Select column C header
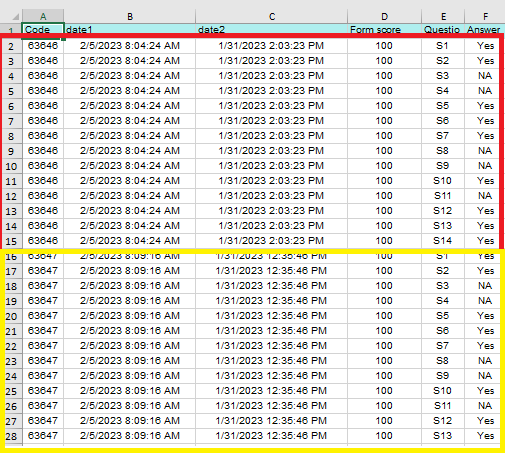Screen dimensions: 514x456 (x=272, y=16)
